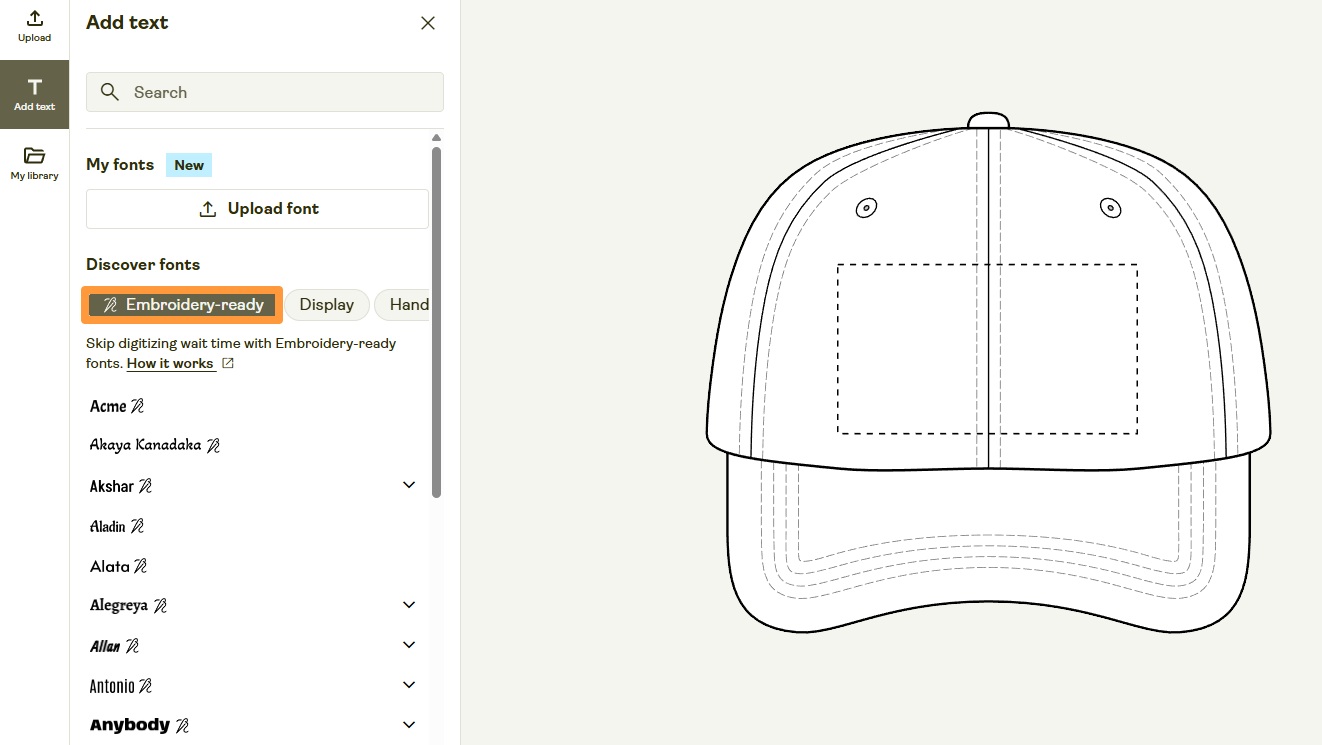
Task: Open the My library tab
Action: tap(34, 163)
